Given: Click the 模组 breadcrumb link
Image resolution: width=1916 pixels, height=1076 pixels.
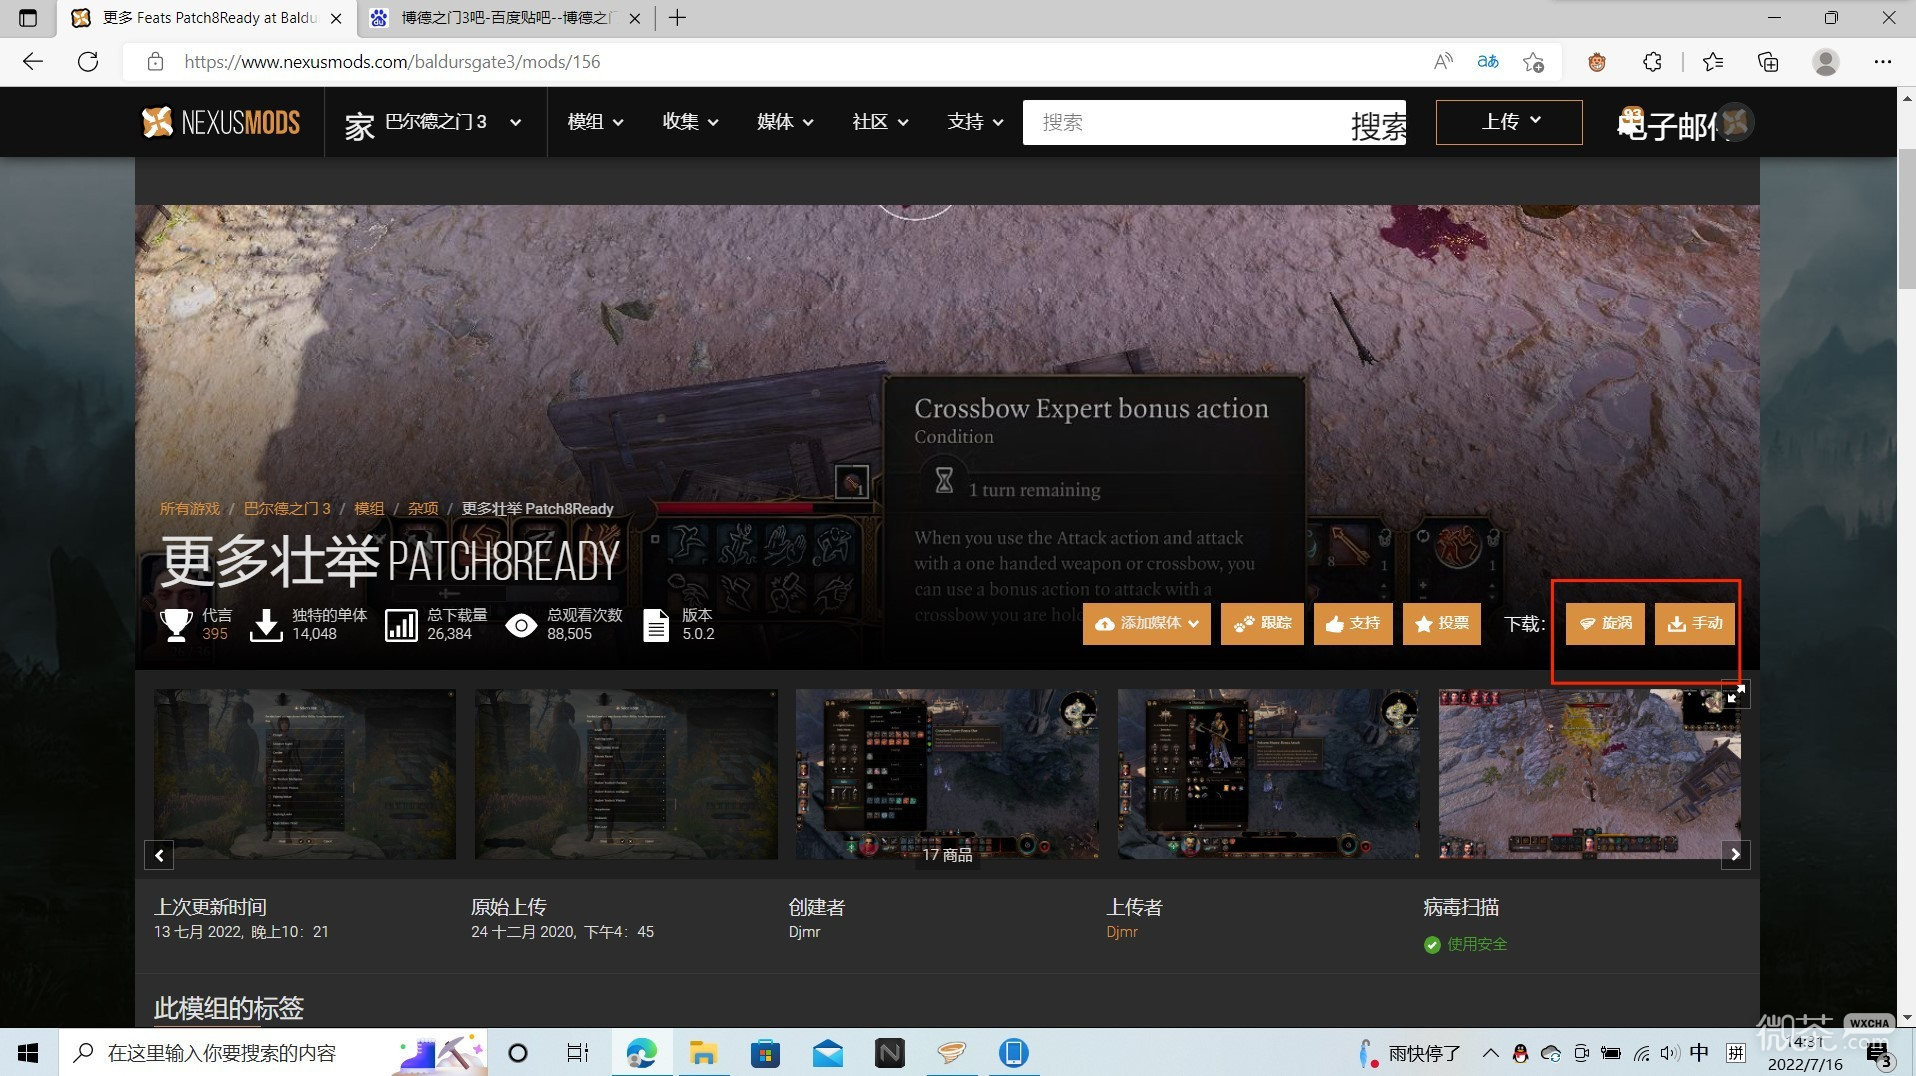Looking at the screenshot, I should click(369, 508).
